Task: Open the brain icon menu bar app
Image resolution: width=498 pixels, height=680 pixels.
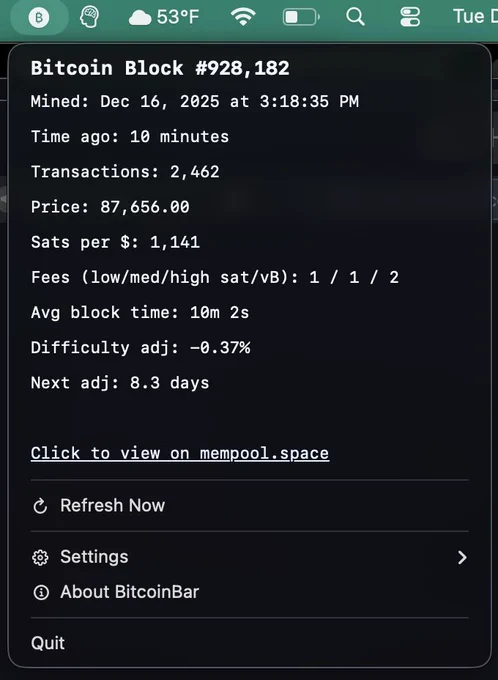Action: click(x=90, y=17)
